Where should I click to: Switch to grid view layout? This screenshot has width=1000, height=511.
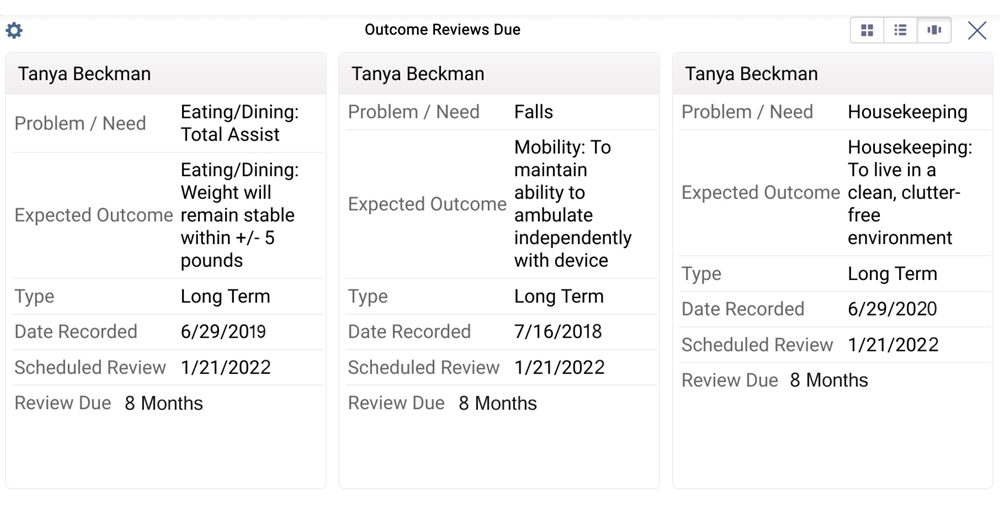coord(867,30)
